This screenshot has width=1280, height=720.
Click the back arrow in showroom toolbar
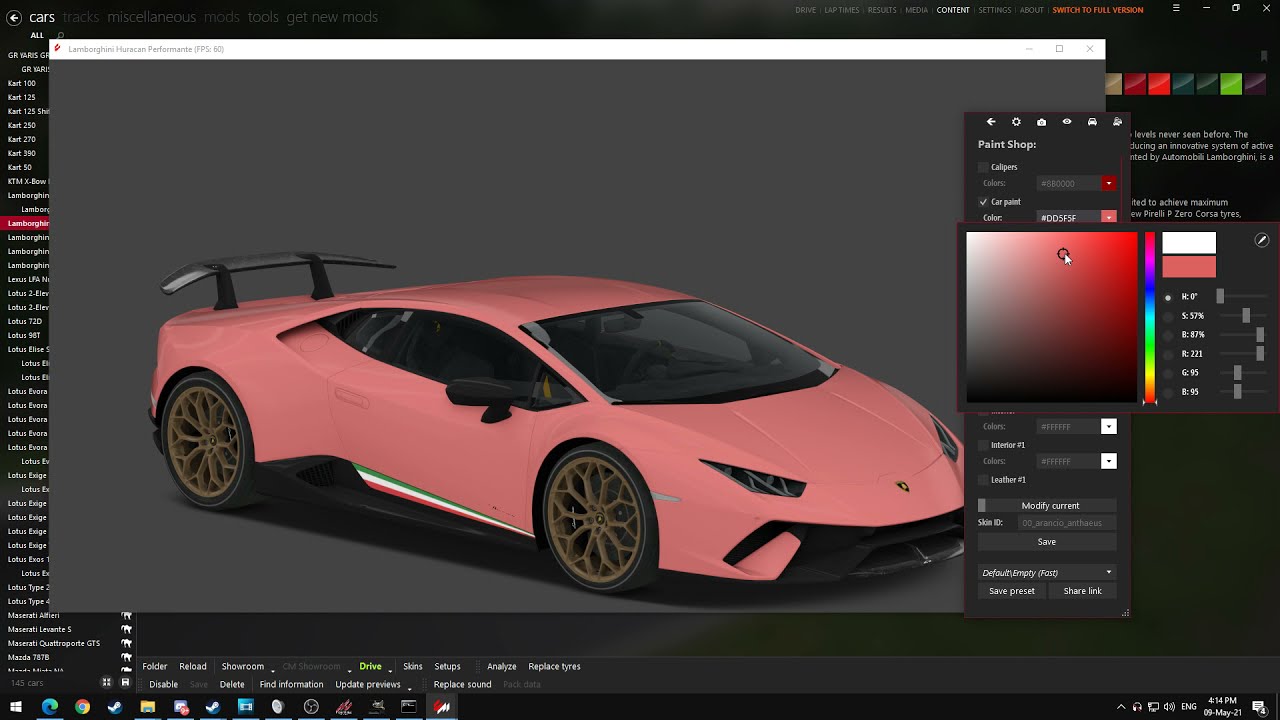pyautogui.click(x=991, y=122)
